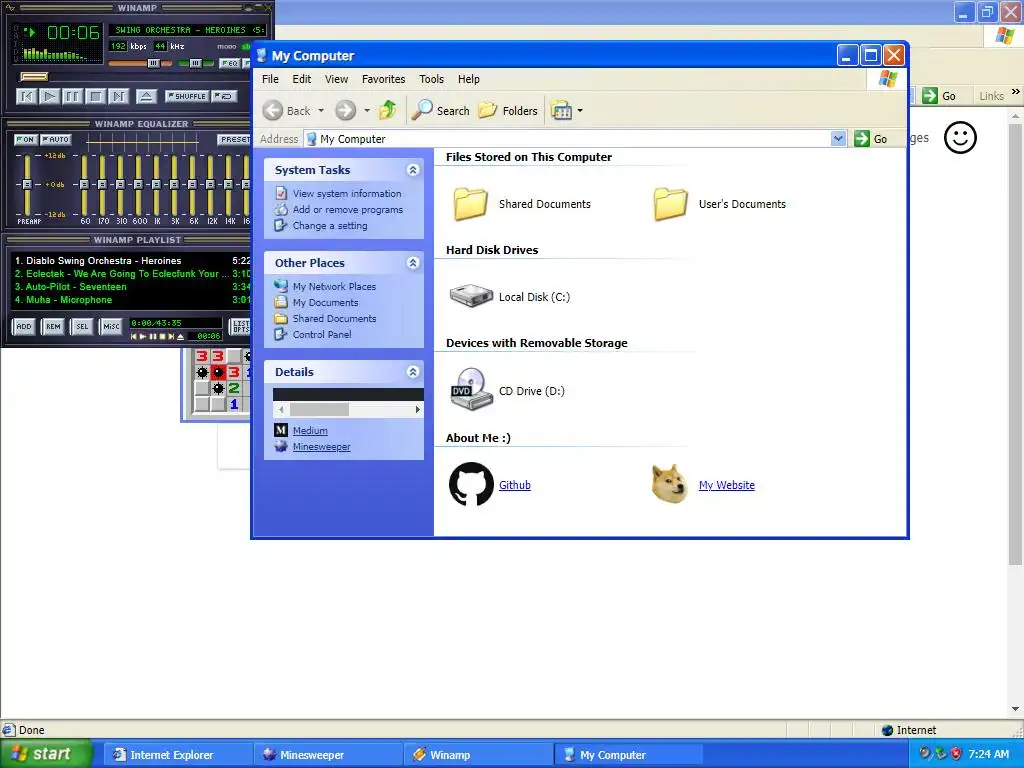Open the Medium link in Details
Viewport: 1024px width, 768px height.
310,430
